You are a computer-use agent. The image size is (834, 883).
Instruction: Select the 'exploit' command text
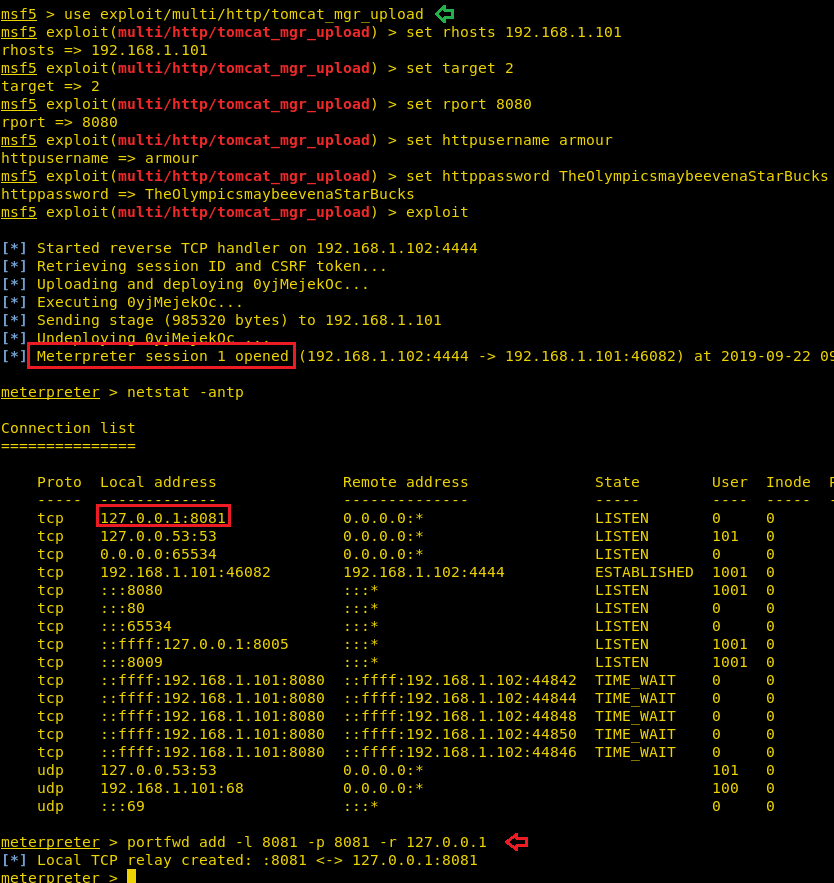point(437,213)
